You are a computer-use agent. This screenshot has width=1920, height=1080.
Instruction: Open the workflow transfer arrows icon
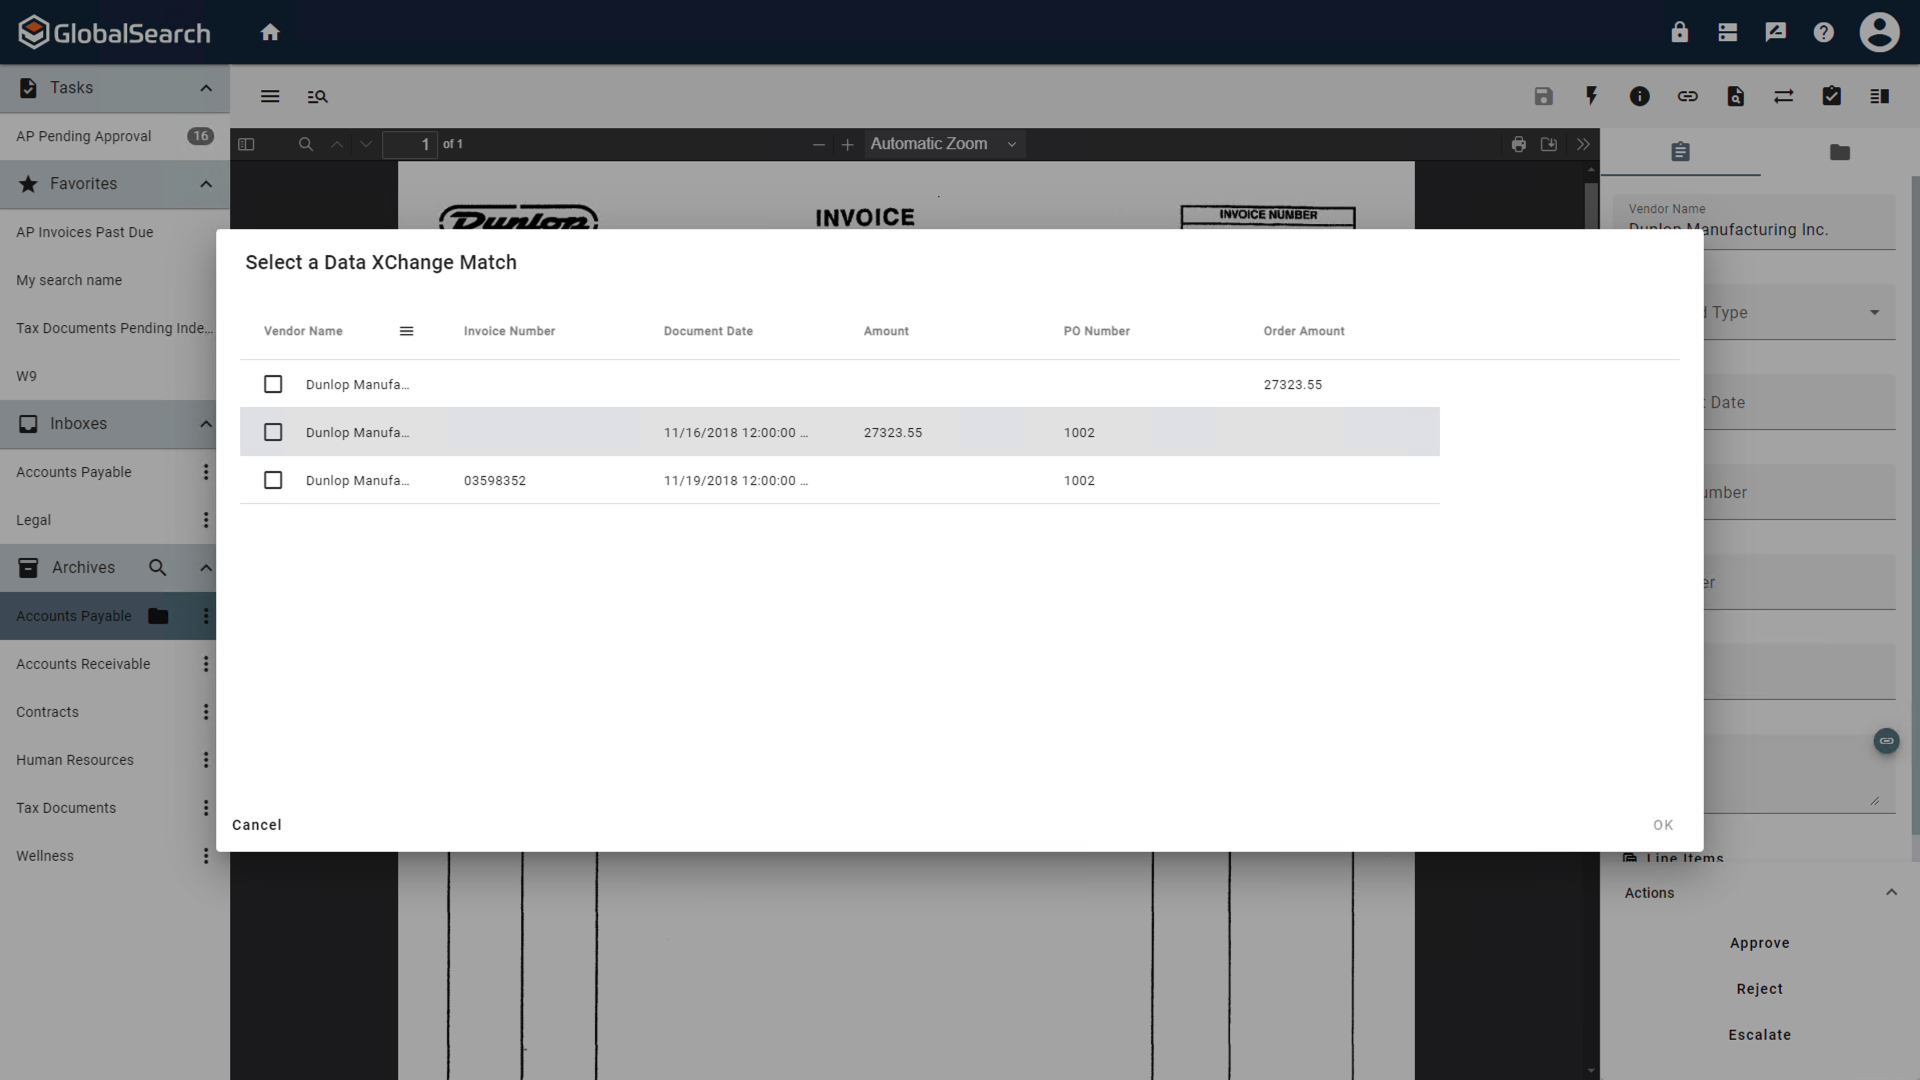(x=1784, y=96)
